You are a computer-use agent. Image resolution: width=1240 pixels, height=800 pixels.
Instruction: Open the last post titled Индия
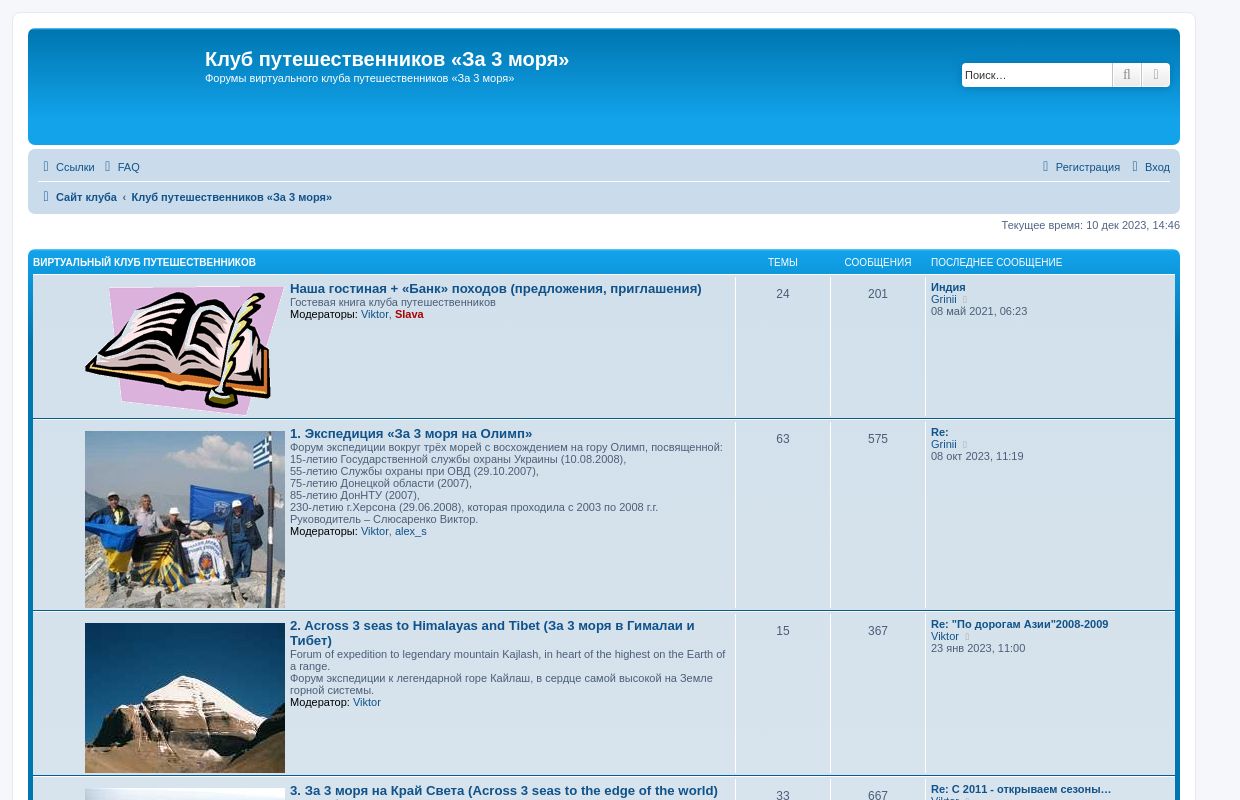point(948,287)
